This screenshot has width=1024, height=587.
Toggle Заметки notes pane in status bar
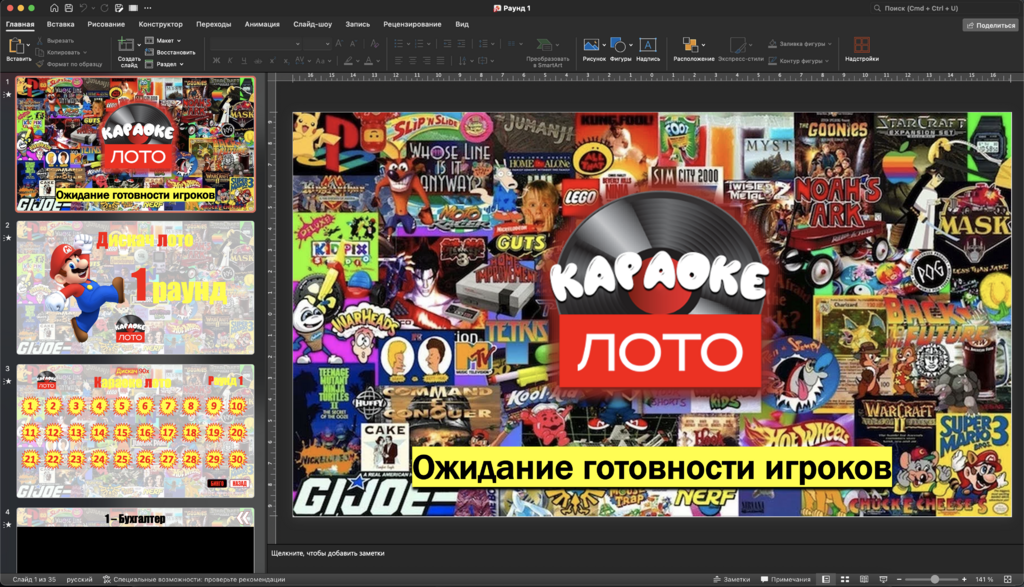tap(731, 579)
